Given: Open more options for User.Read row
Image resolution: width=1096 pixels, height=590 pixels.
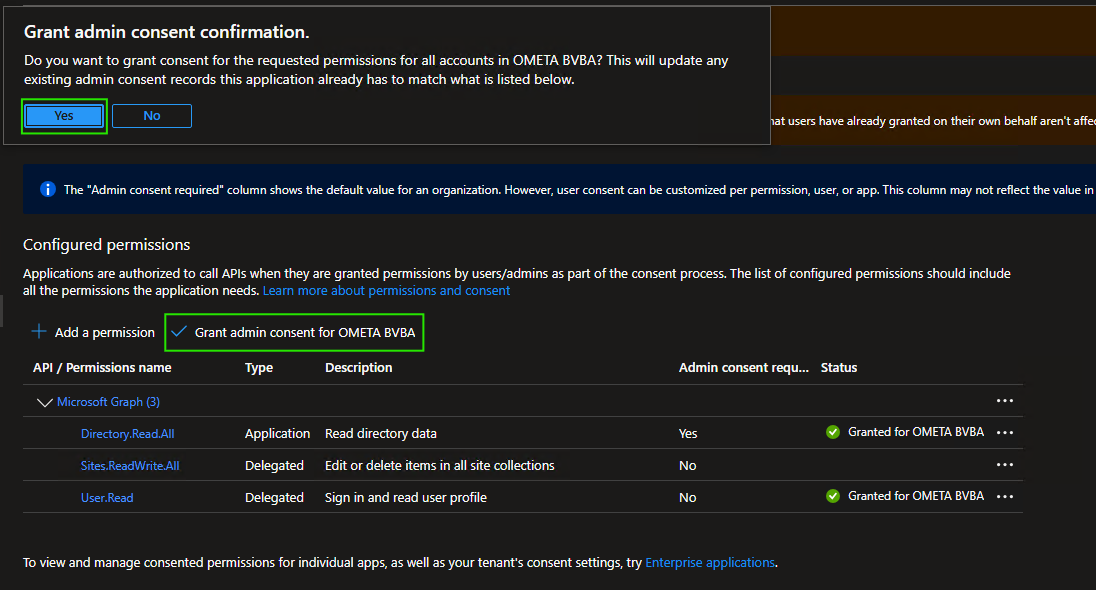Looking at the screenshot, I should pos(1004,496).
